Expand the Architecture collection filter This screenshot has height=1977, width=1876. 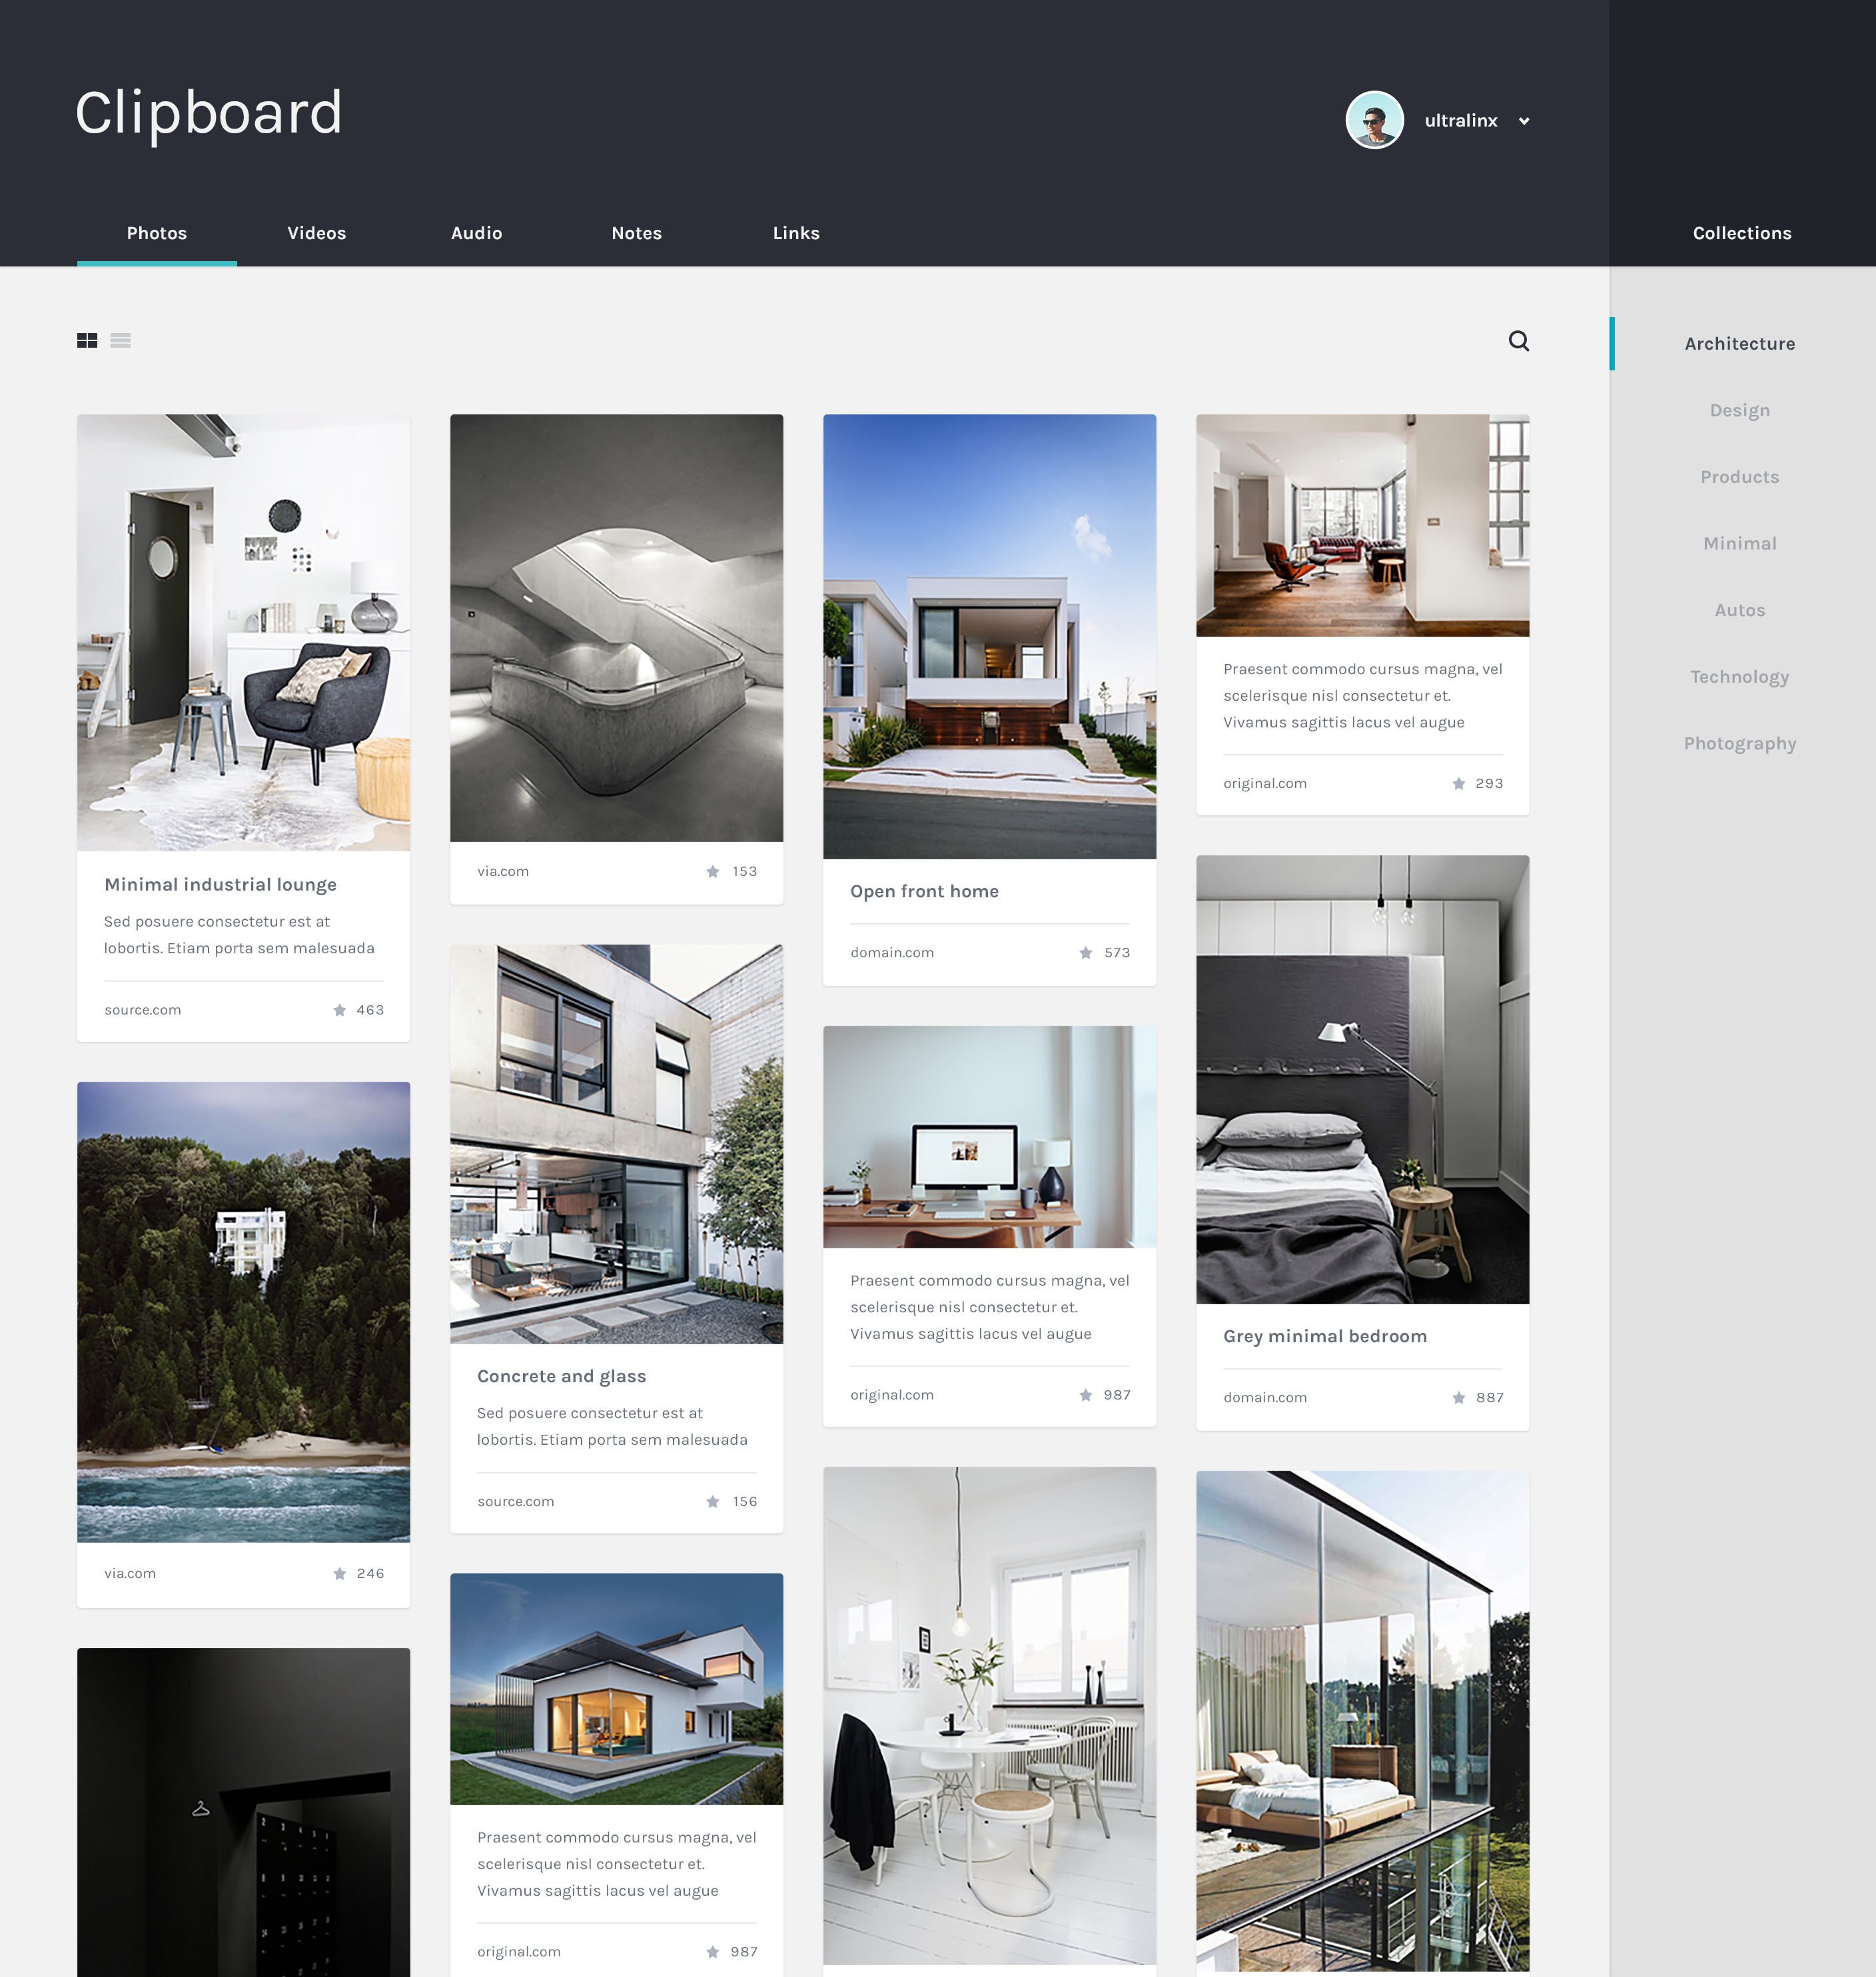[1740, 344]
